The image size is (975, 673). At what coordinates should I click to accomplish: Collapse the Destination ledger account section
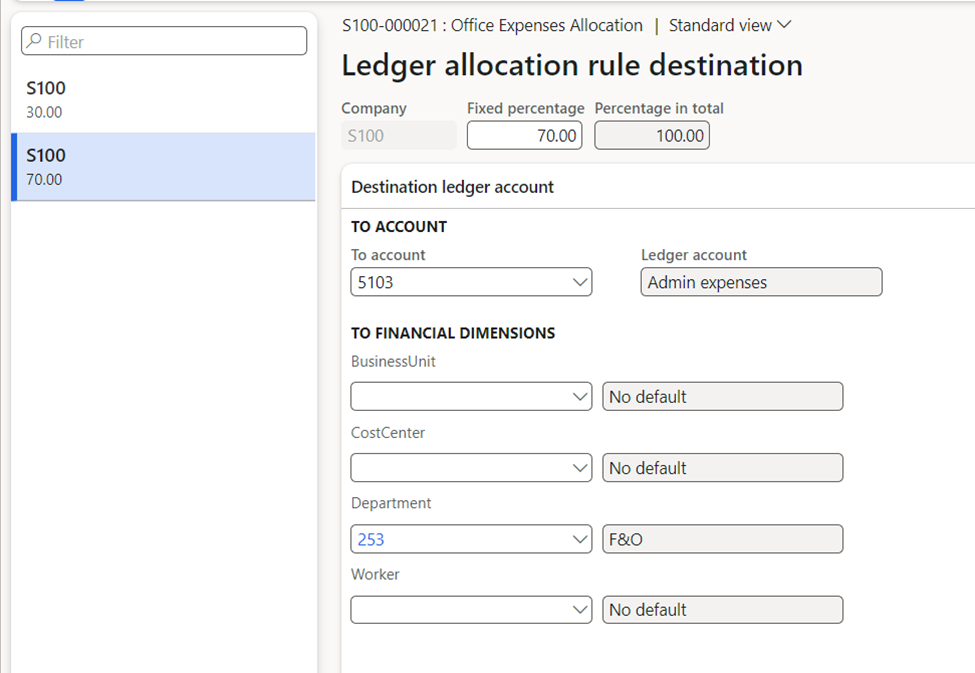click(x=453, y=187)
